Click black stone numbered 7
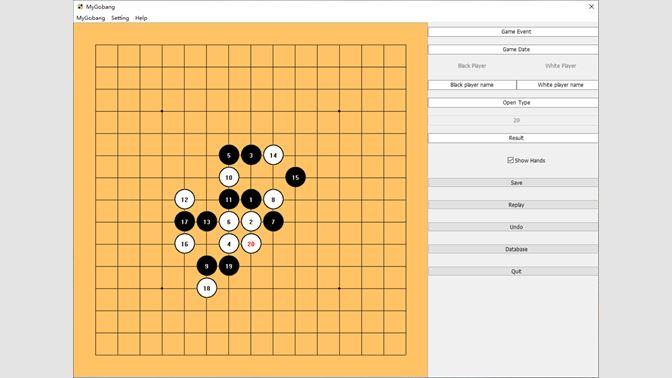The height and width of the screenshot is (378, 672). 273,222
